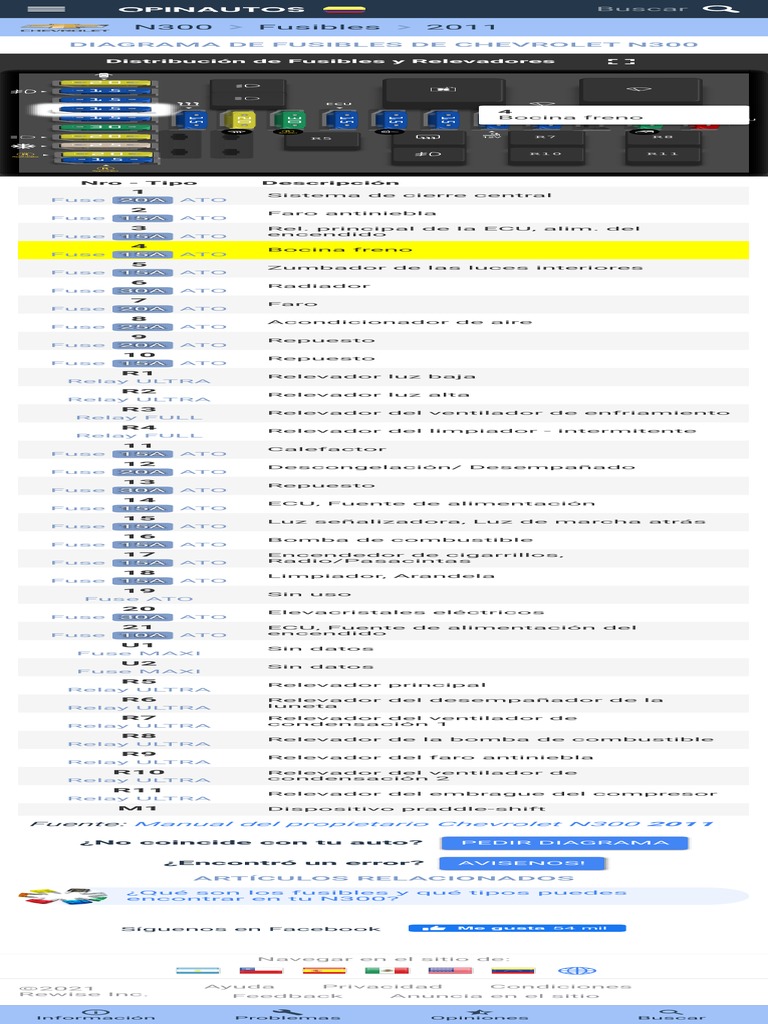Open Feedback footer link
The width and height of the screenshot is (768, 1024).
287,996
